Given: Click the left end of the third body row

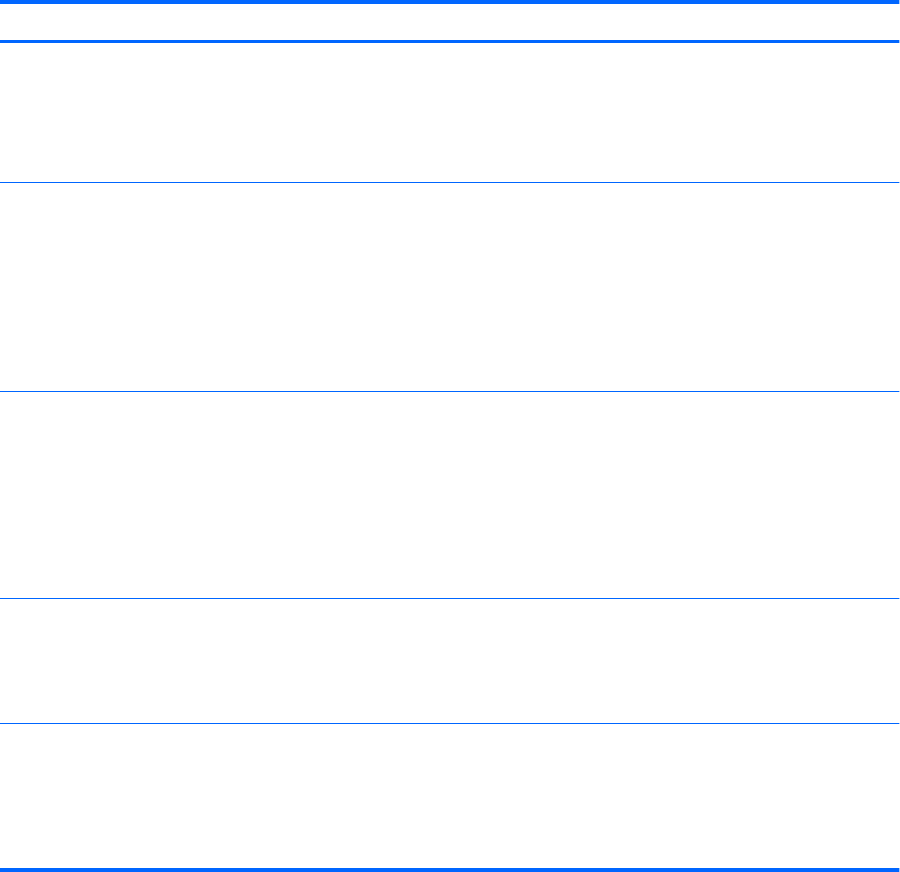Looking at the screenshot, I should pos(12,495).
